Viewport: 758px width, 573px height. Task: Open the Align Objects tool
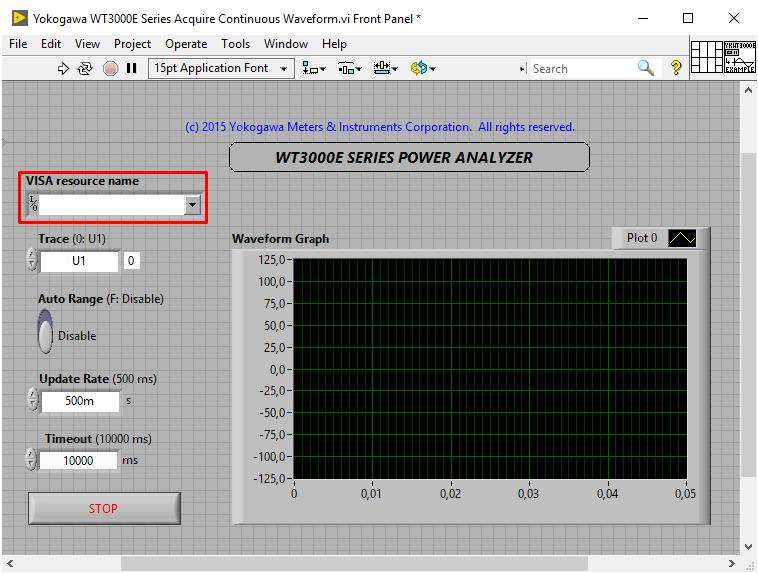point(314,69)
